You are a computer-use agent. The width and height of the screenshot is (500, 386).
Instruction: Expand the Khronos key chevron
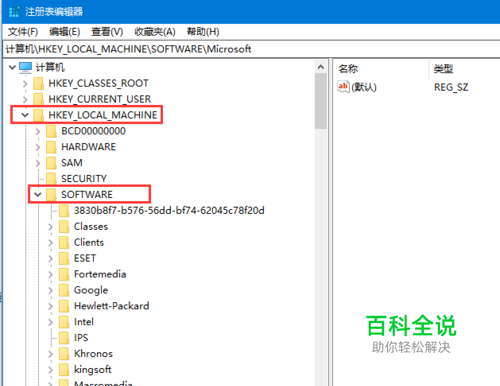[50, 354]
